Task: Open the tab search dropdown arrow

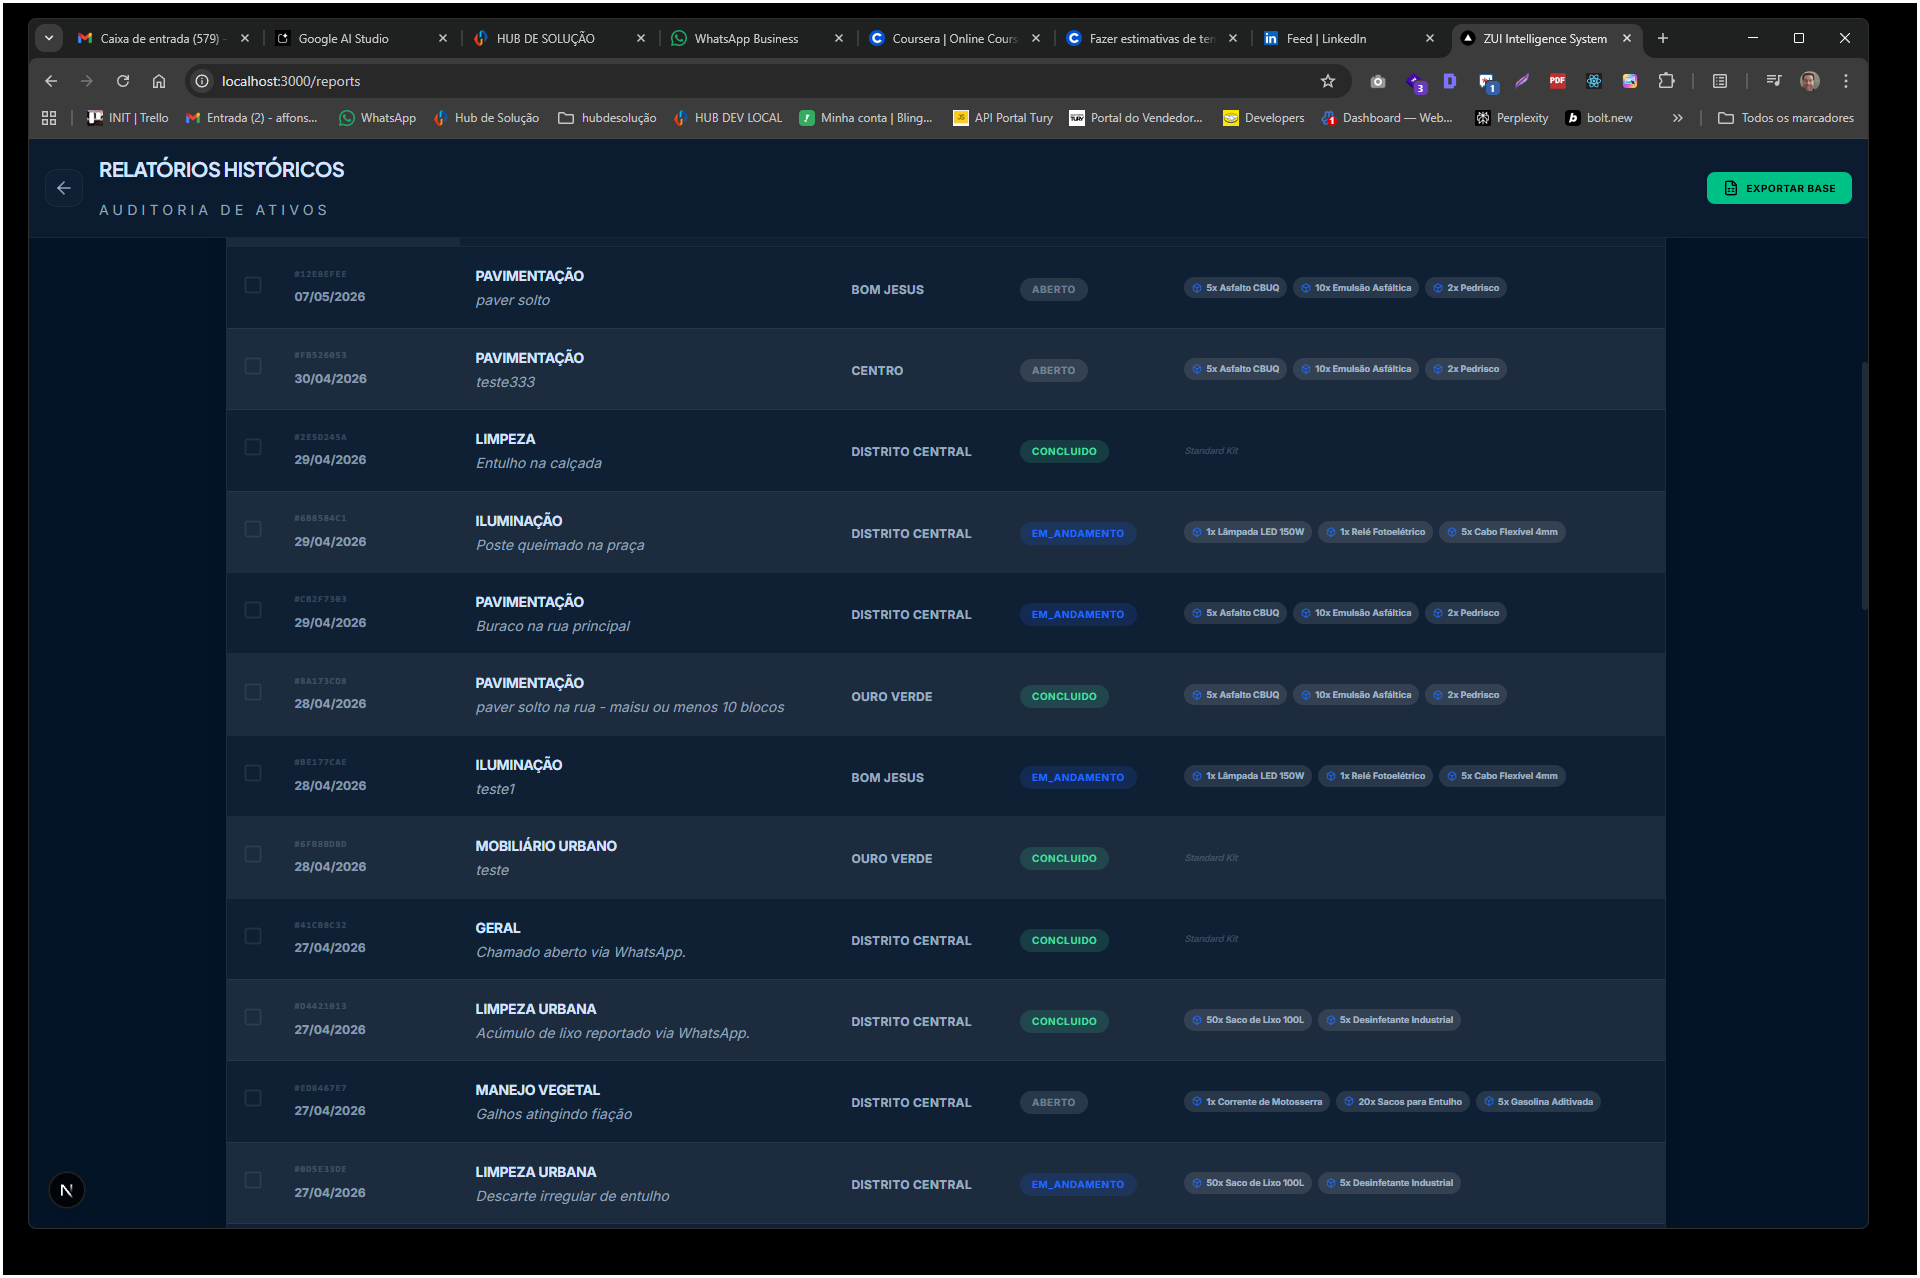Action: (x=49, y=38)
